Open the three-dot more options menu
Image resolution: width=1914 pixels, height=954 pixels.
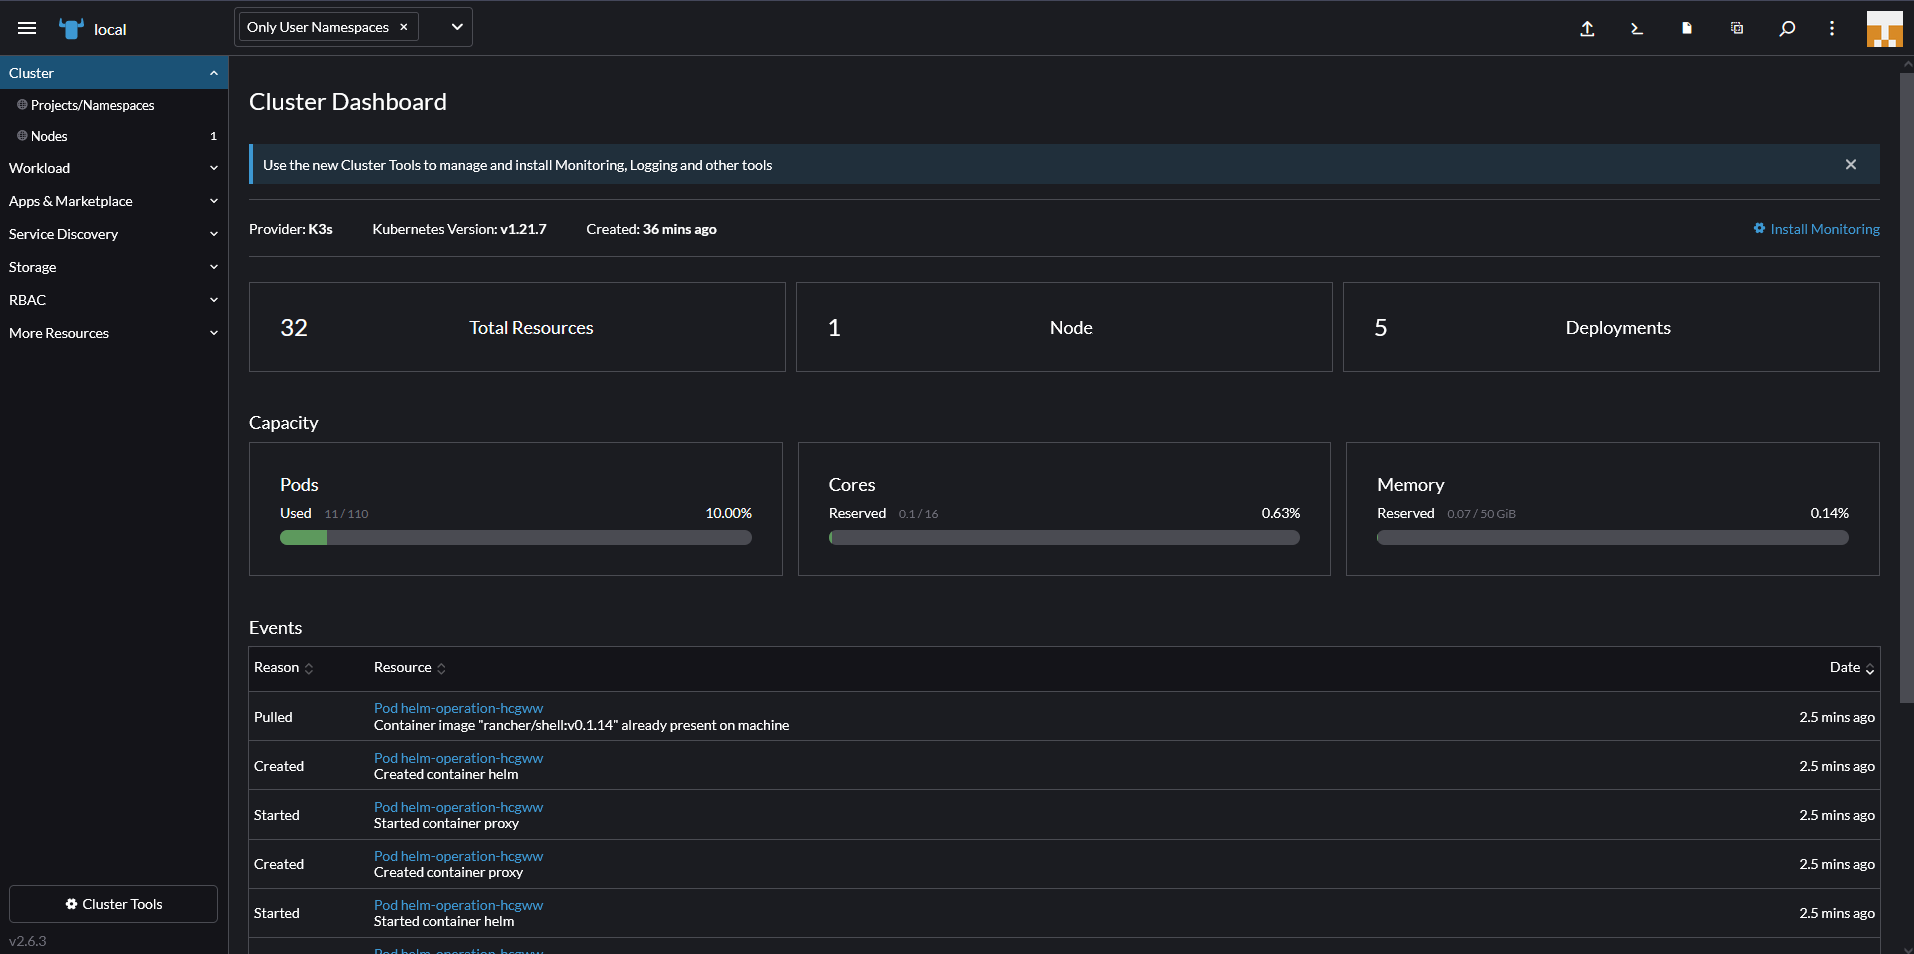click(1832, 28)
